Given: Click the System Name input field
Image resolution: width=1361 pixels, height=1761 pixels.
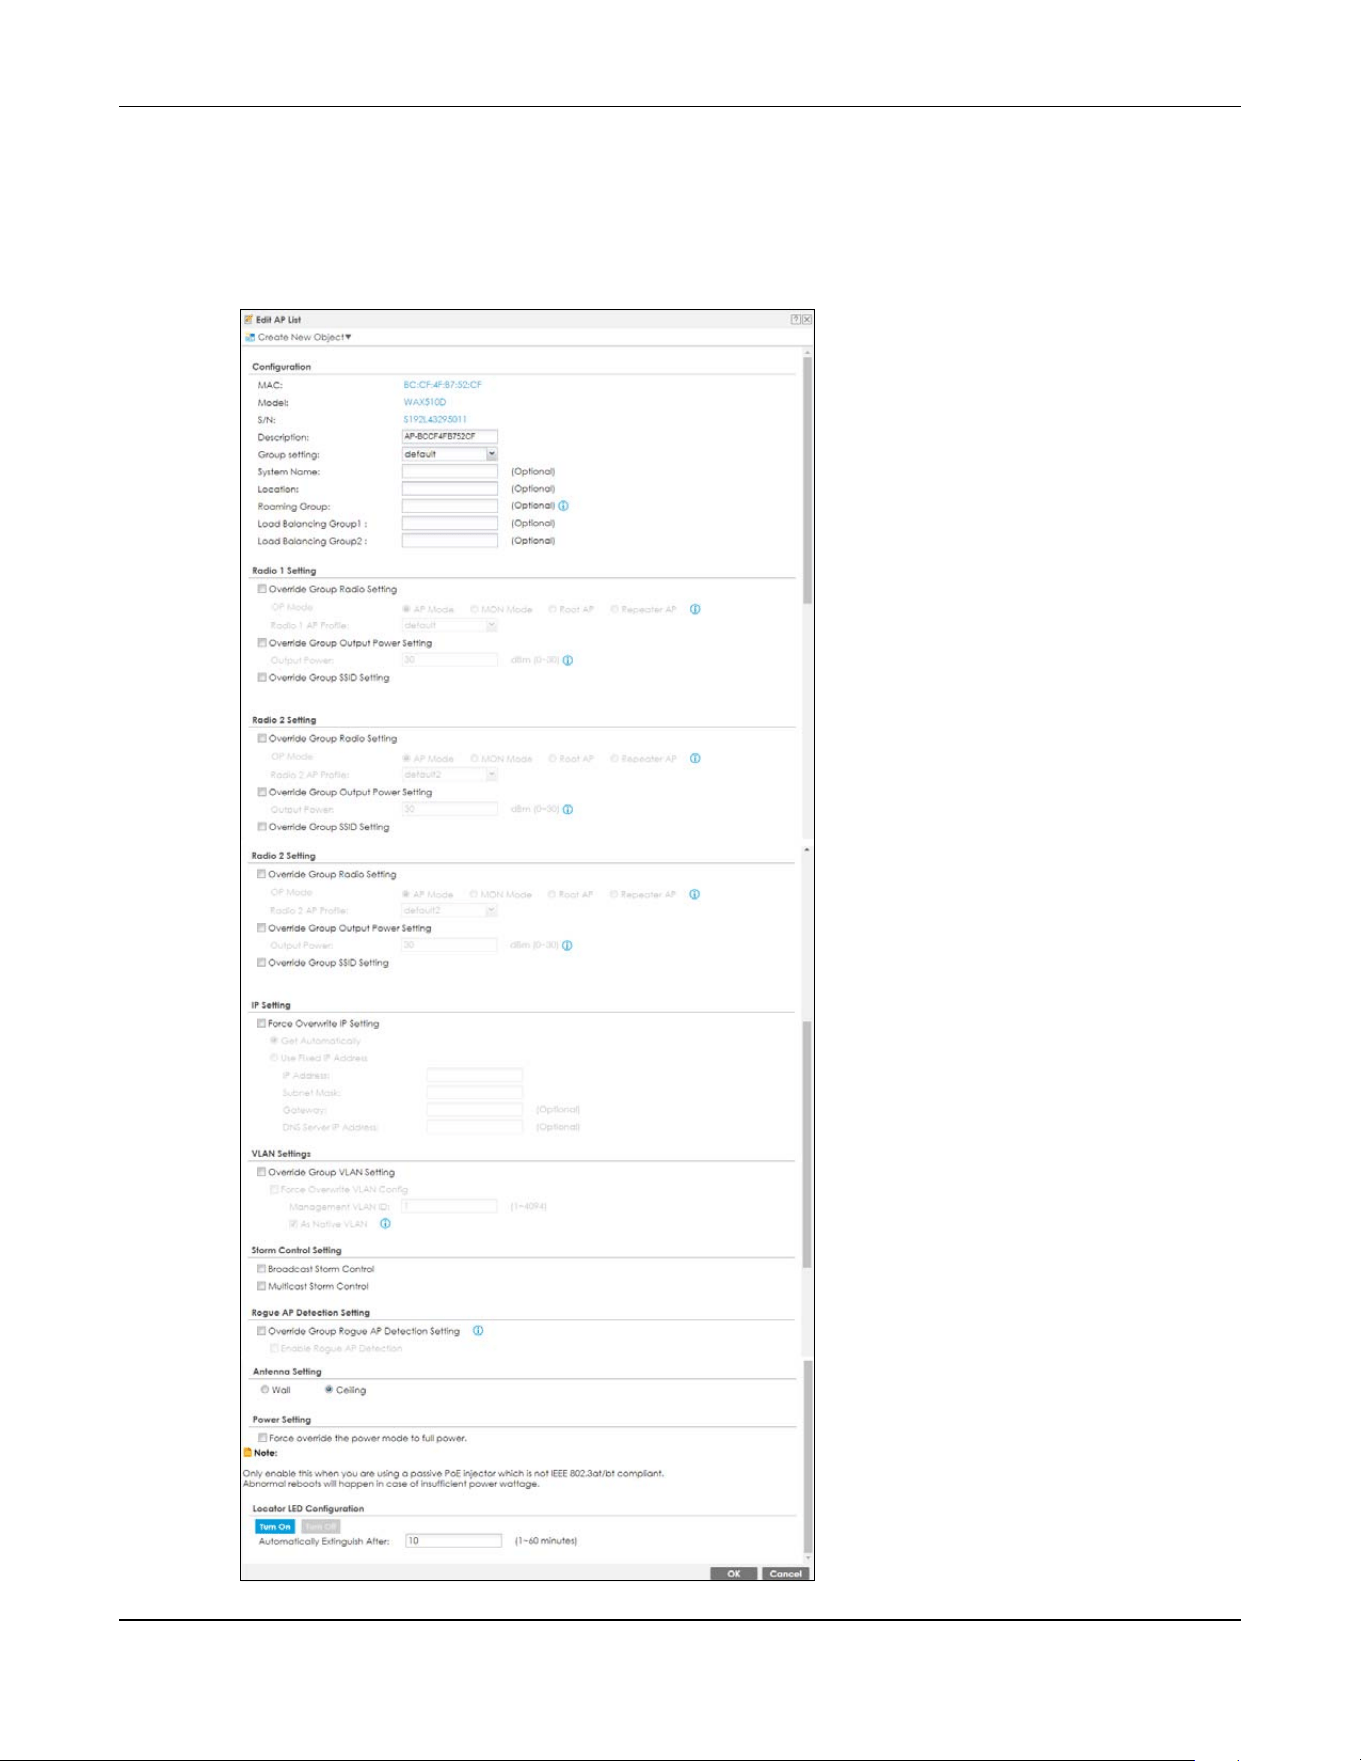Looking at the screenshot, I should pyautogui.click(x=450, y=472).
